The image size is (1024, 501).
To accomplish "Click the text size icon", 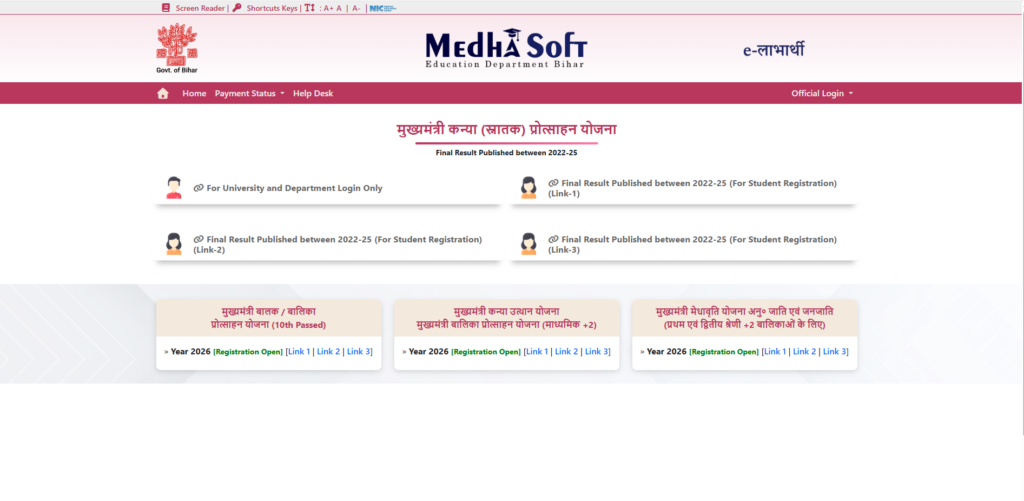I will [x=310, y=8].
